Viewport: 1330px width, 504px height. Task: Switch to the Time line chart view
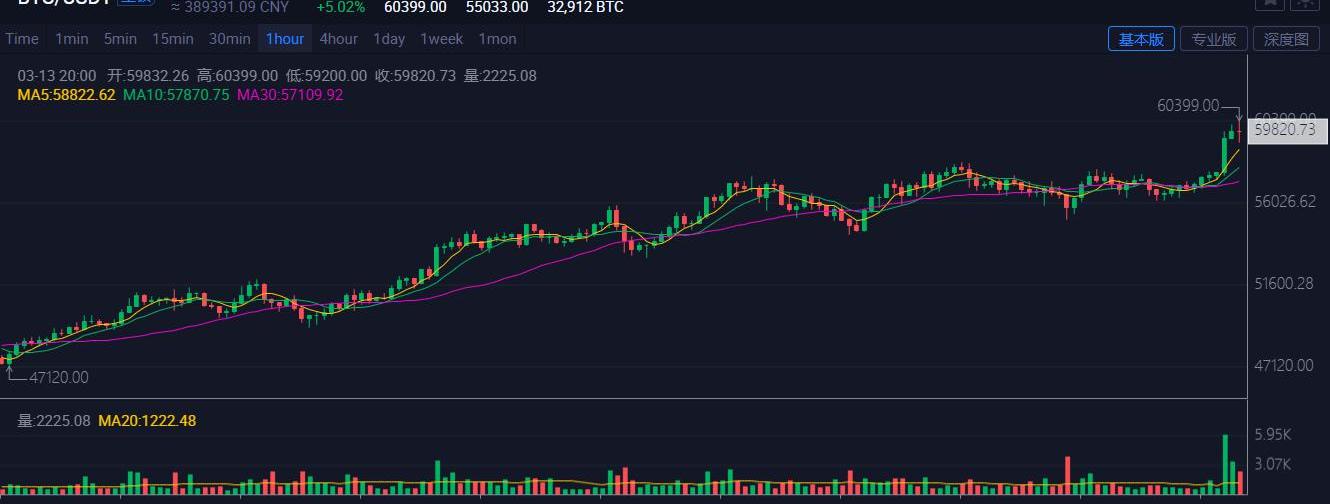21,39
